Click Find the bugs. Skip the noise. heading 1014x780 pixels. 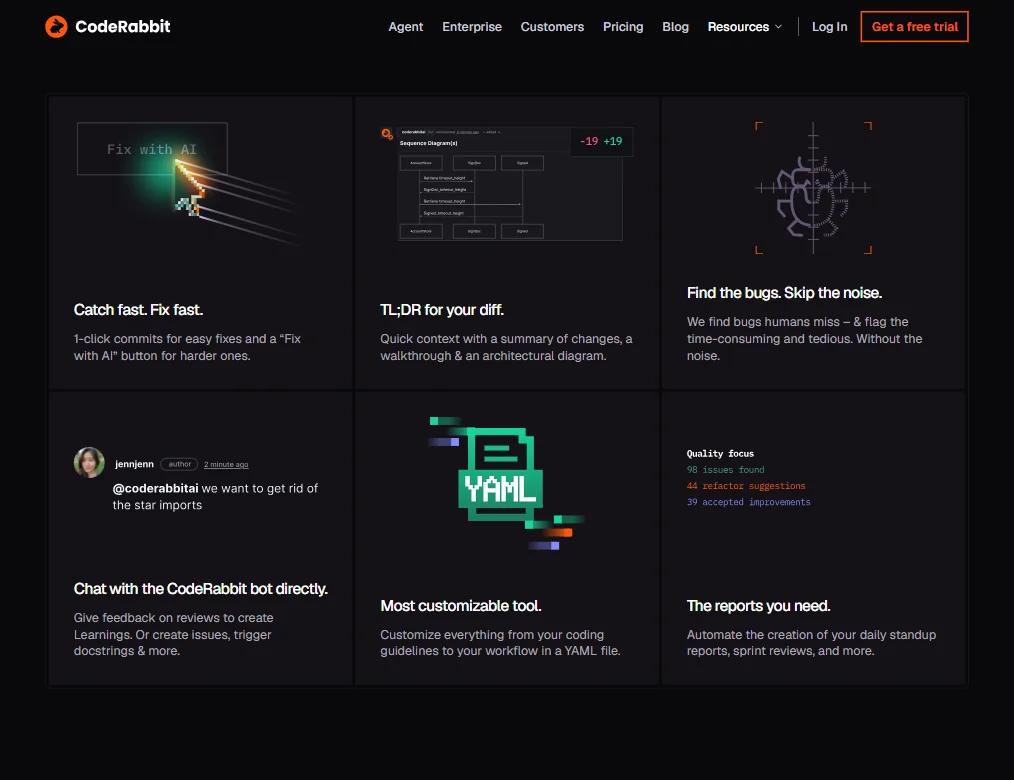(784, 293)
